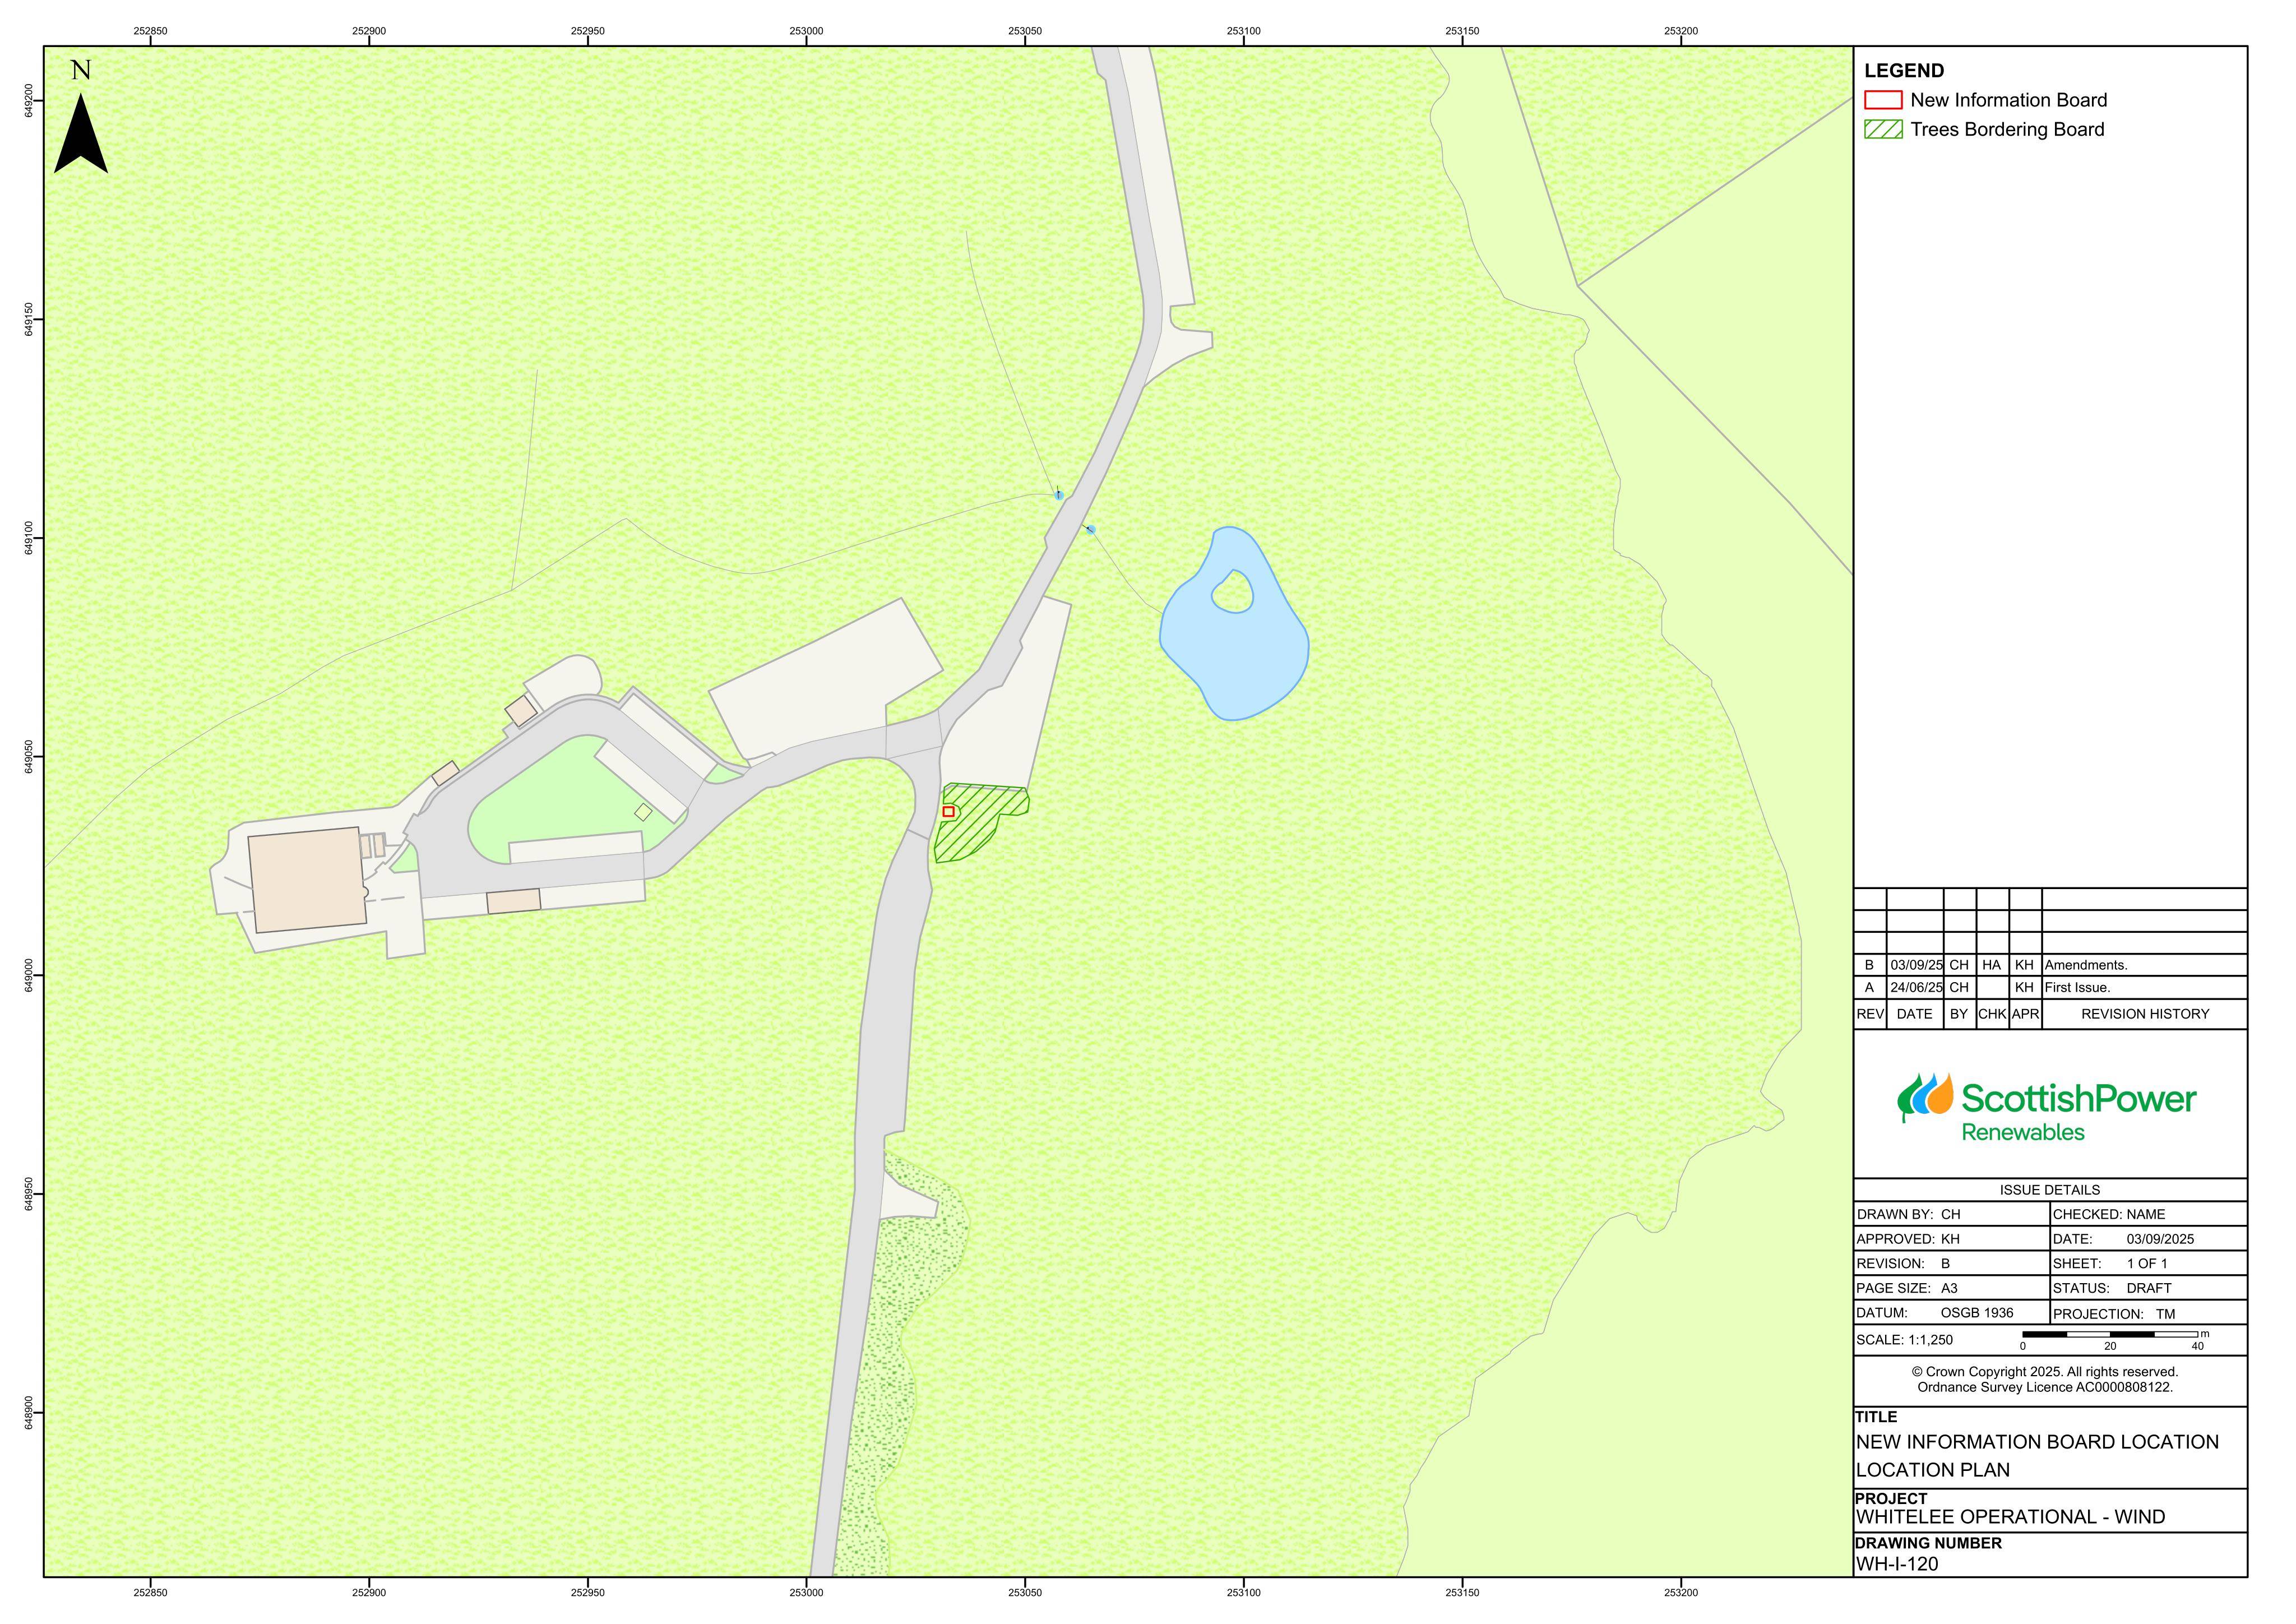Click the 'CHECKED: NAME' field
Screen dimensions: 2296x1624
coord(2148,1214)
